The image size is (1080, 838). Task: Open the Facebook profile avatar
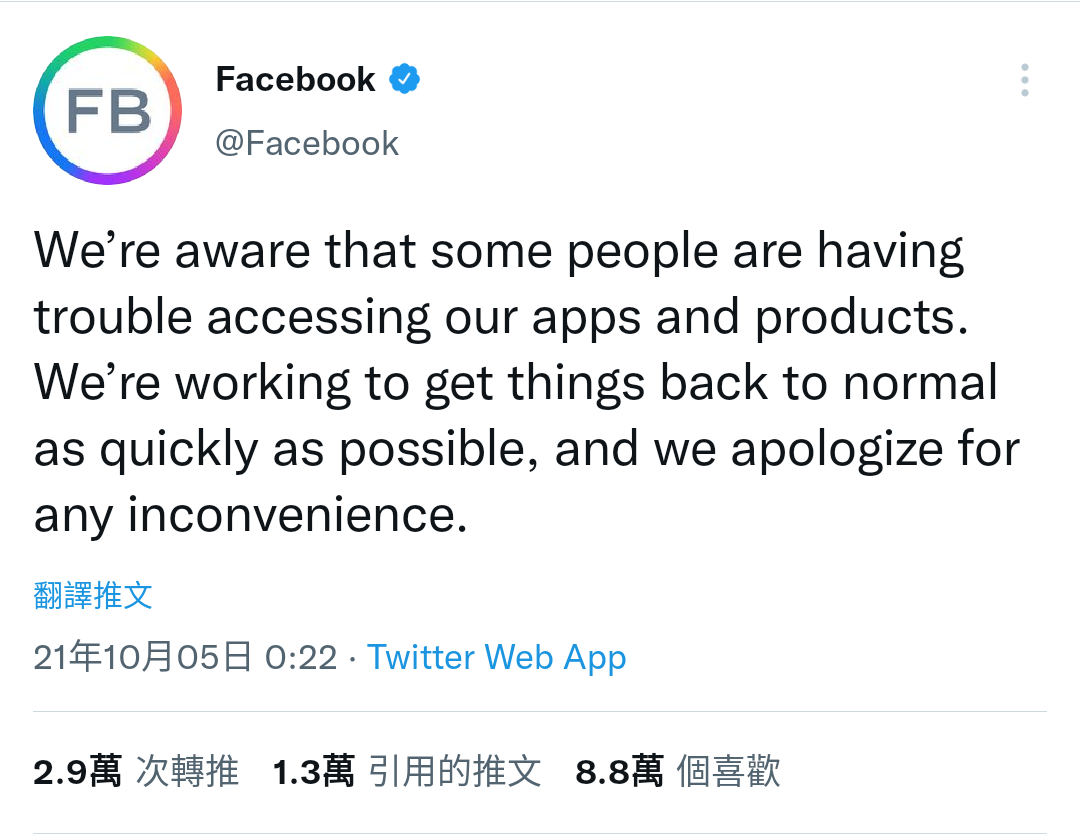point(107,110)
